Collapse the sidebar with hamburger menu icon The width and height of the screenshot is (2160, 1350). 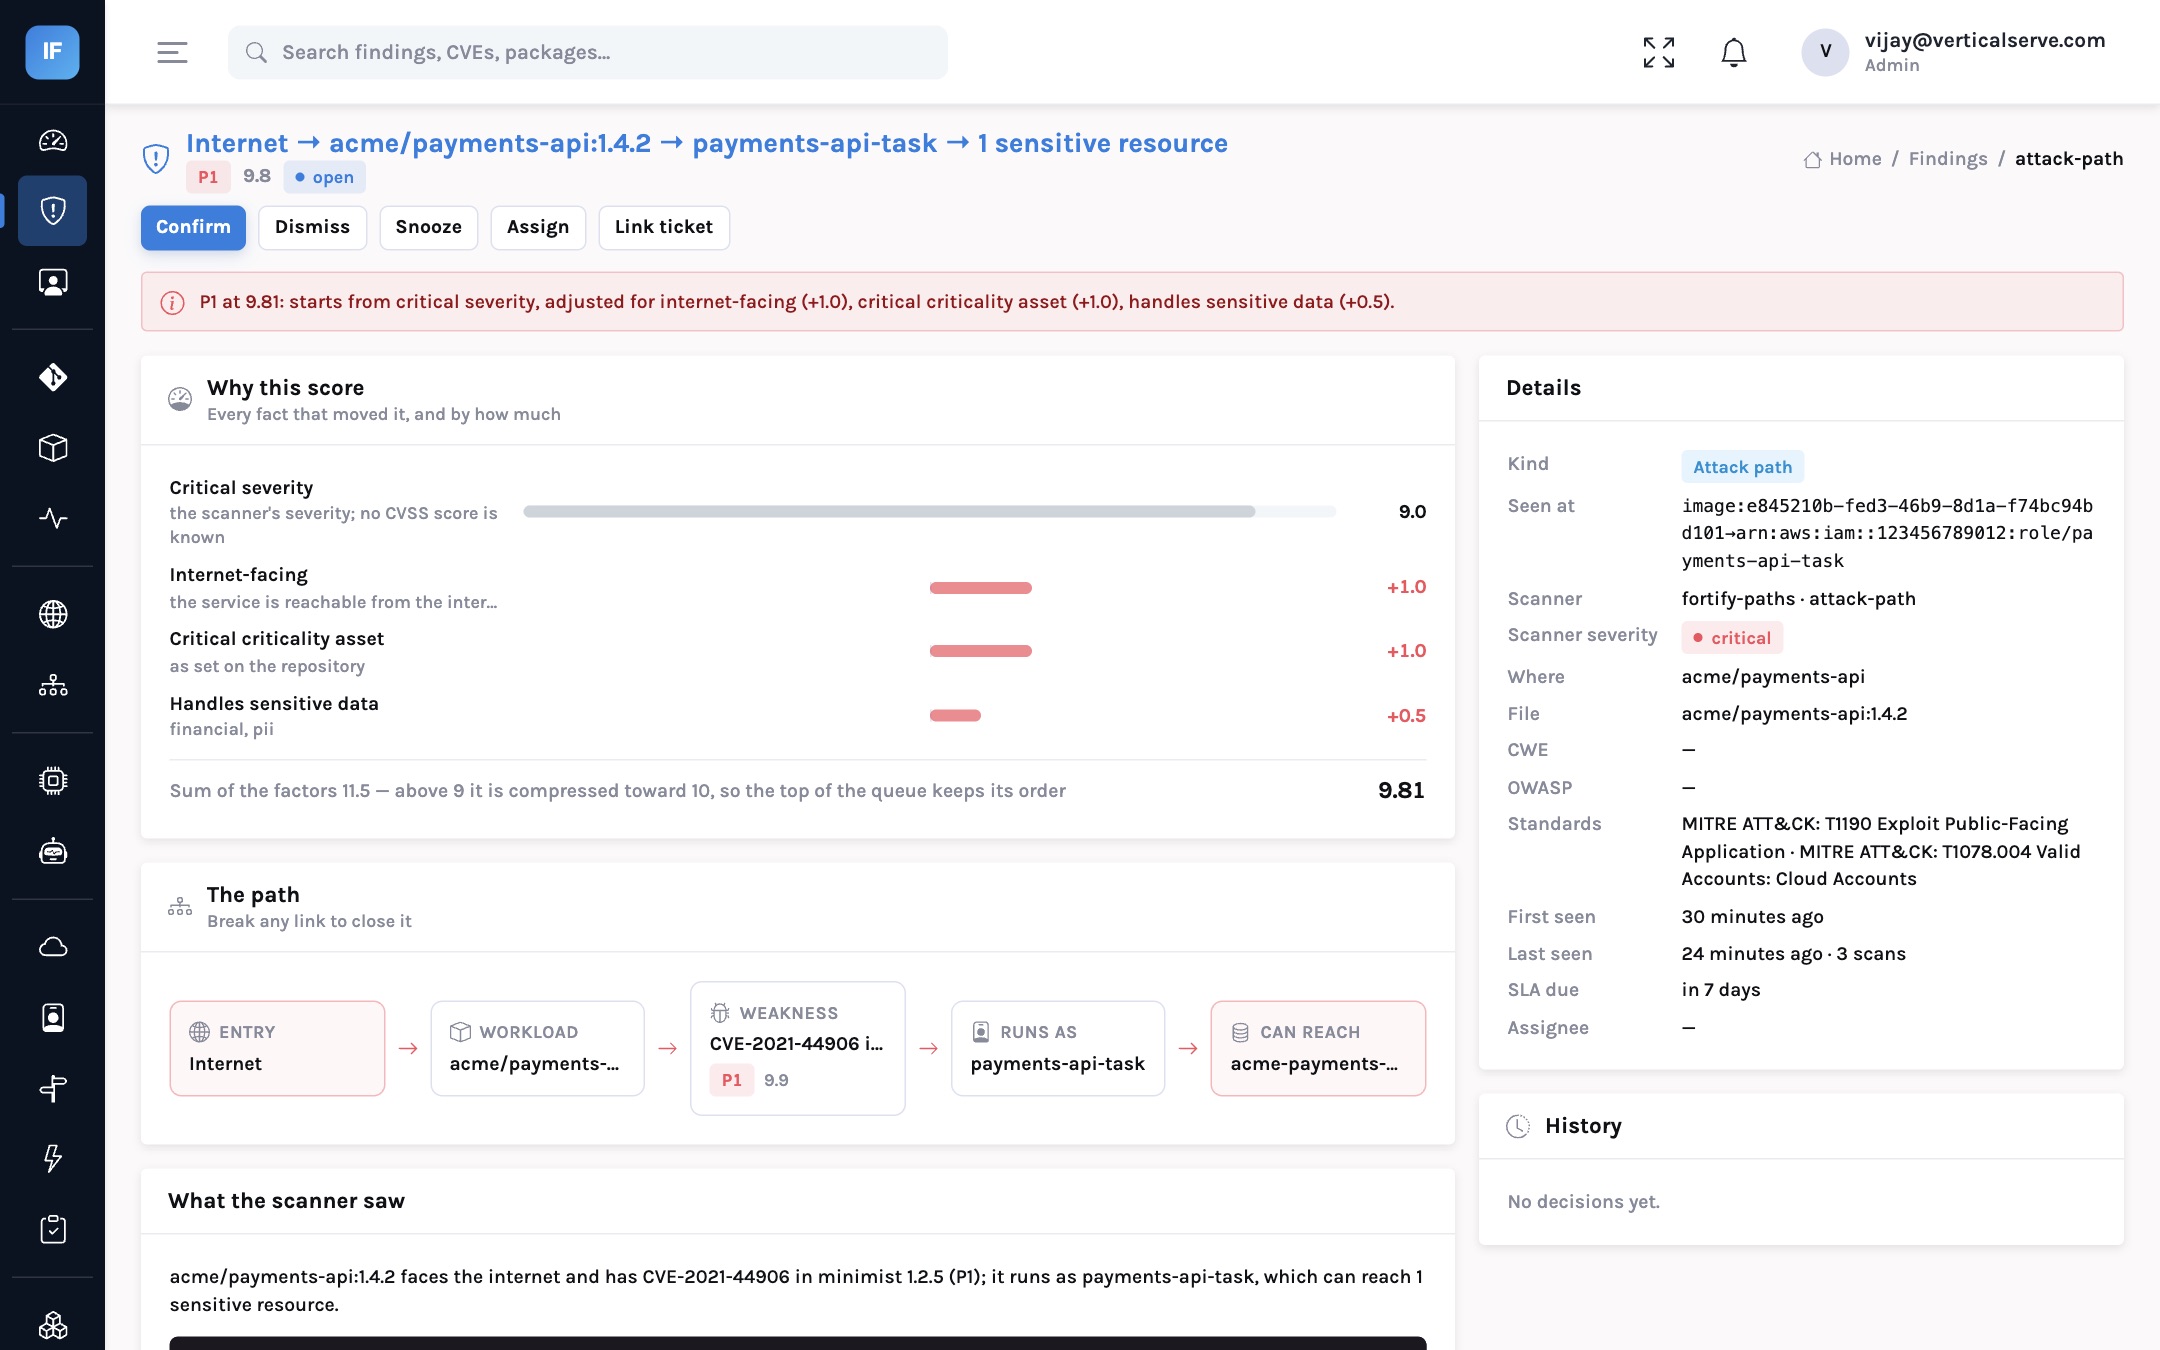(x=172, y=52)
